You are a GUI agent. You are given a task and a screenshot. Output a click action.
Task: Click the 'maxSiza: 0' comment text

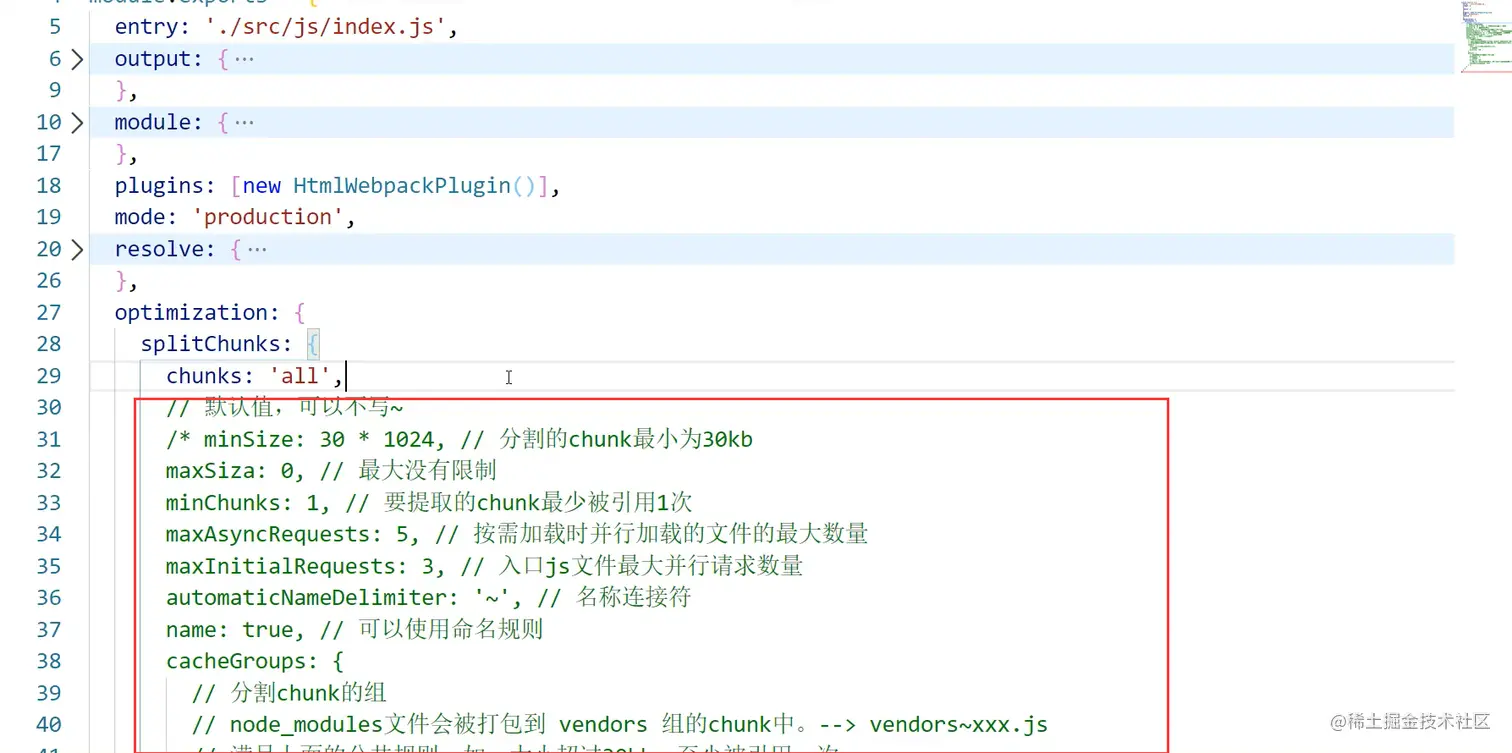[230, 471]
